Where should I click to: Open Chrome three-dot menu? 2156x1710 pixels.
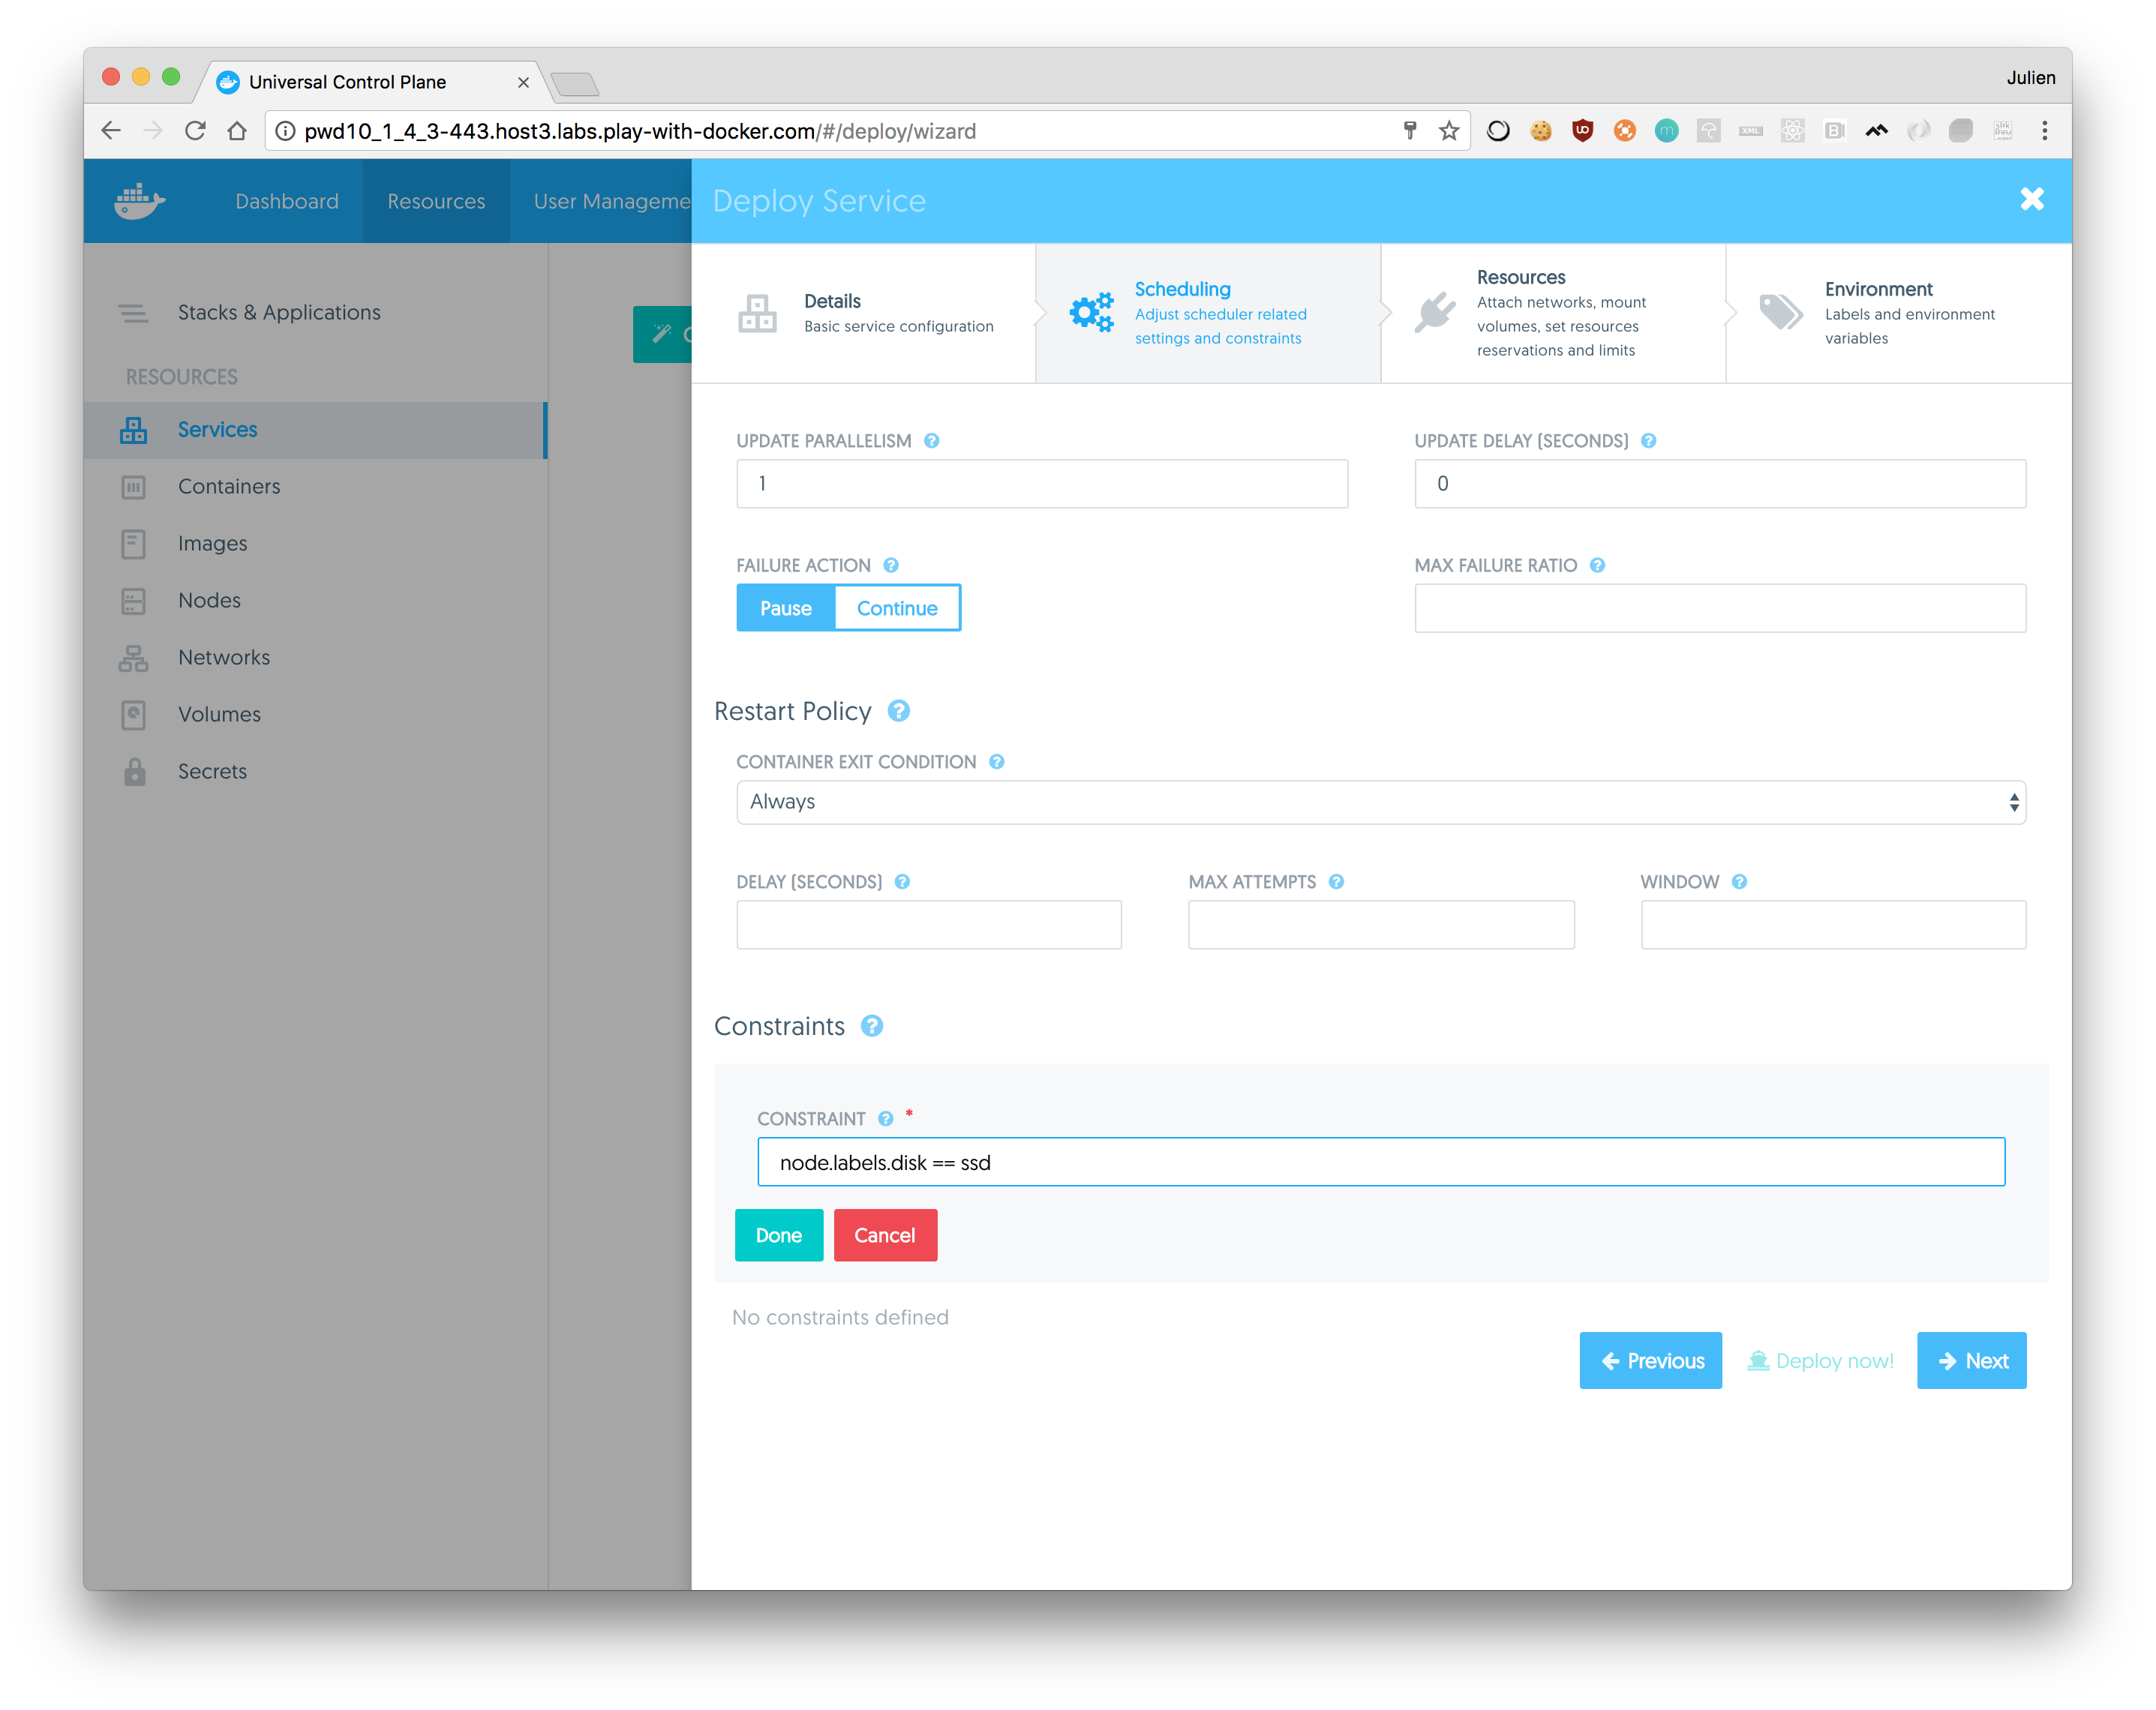[2044, 131]
